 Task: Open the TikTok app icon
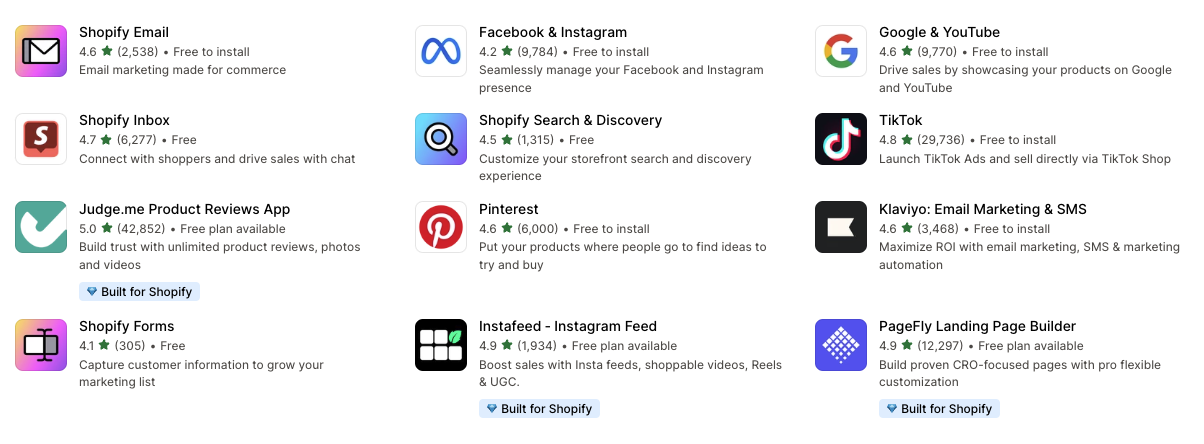point(841,139)
